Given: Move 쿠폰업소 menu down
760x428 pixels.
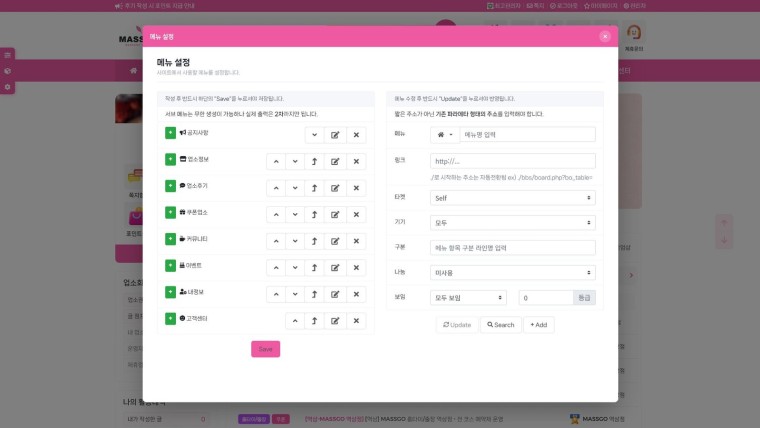Looking at the screenshot, I should (295, 215).
